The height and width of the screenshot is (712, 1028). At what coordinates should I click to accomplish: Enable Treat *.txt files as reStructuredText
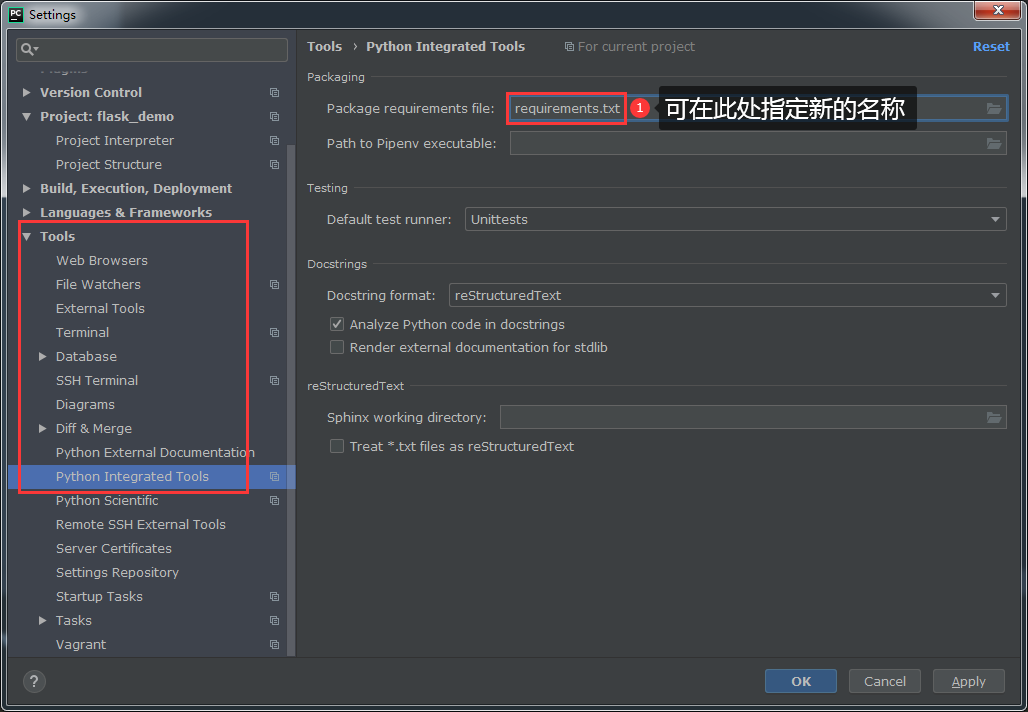click(x=337, y=446)
